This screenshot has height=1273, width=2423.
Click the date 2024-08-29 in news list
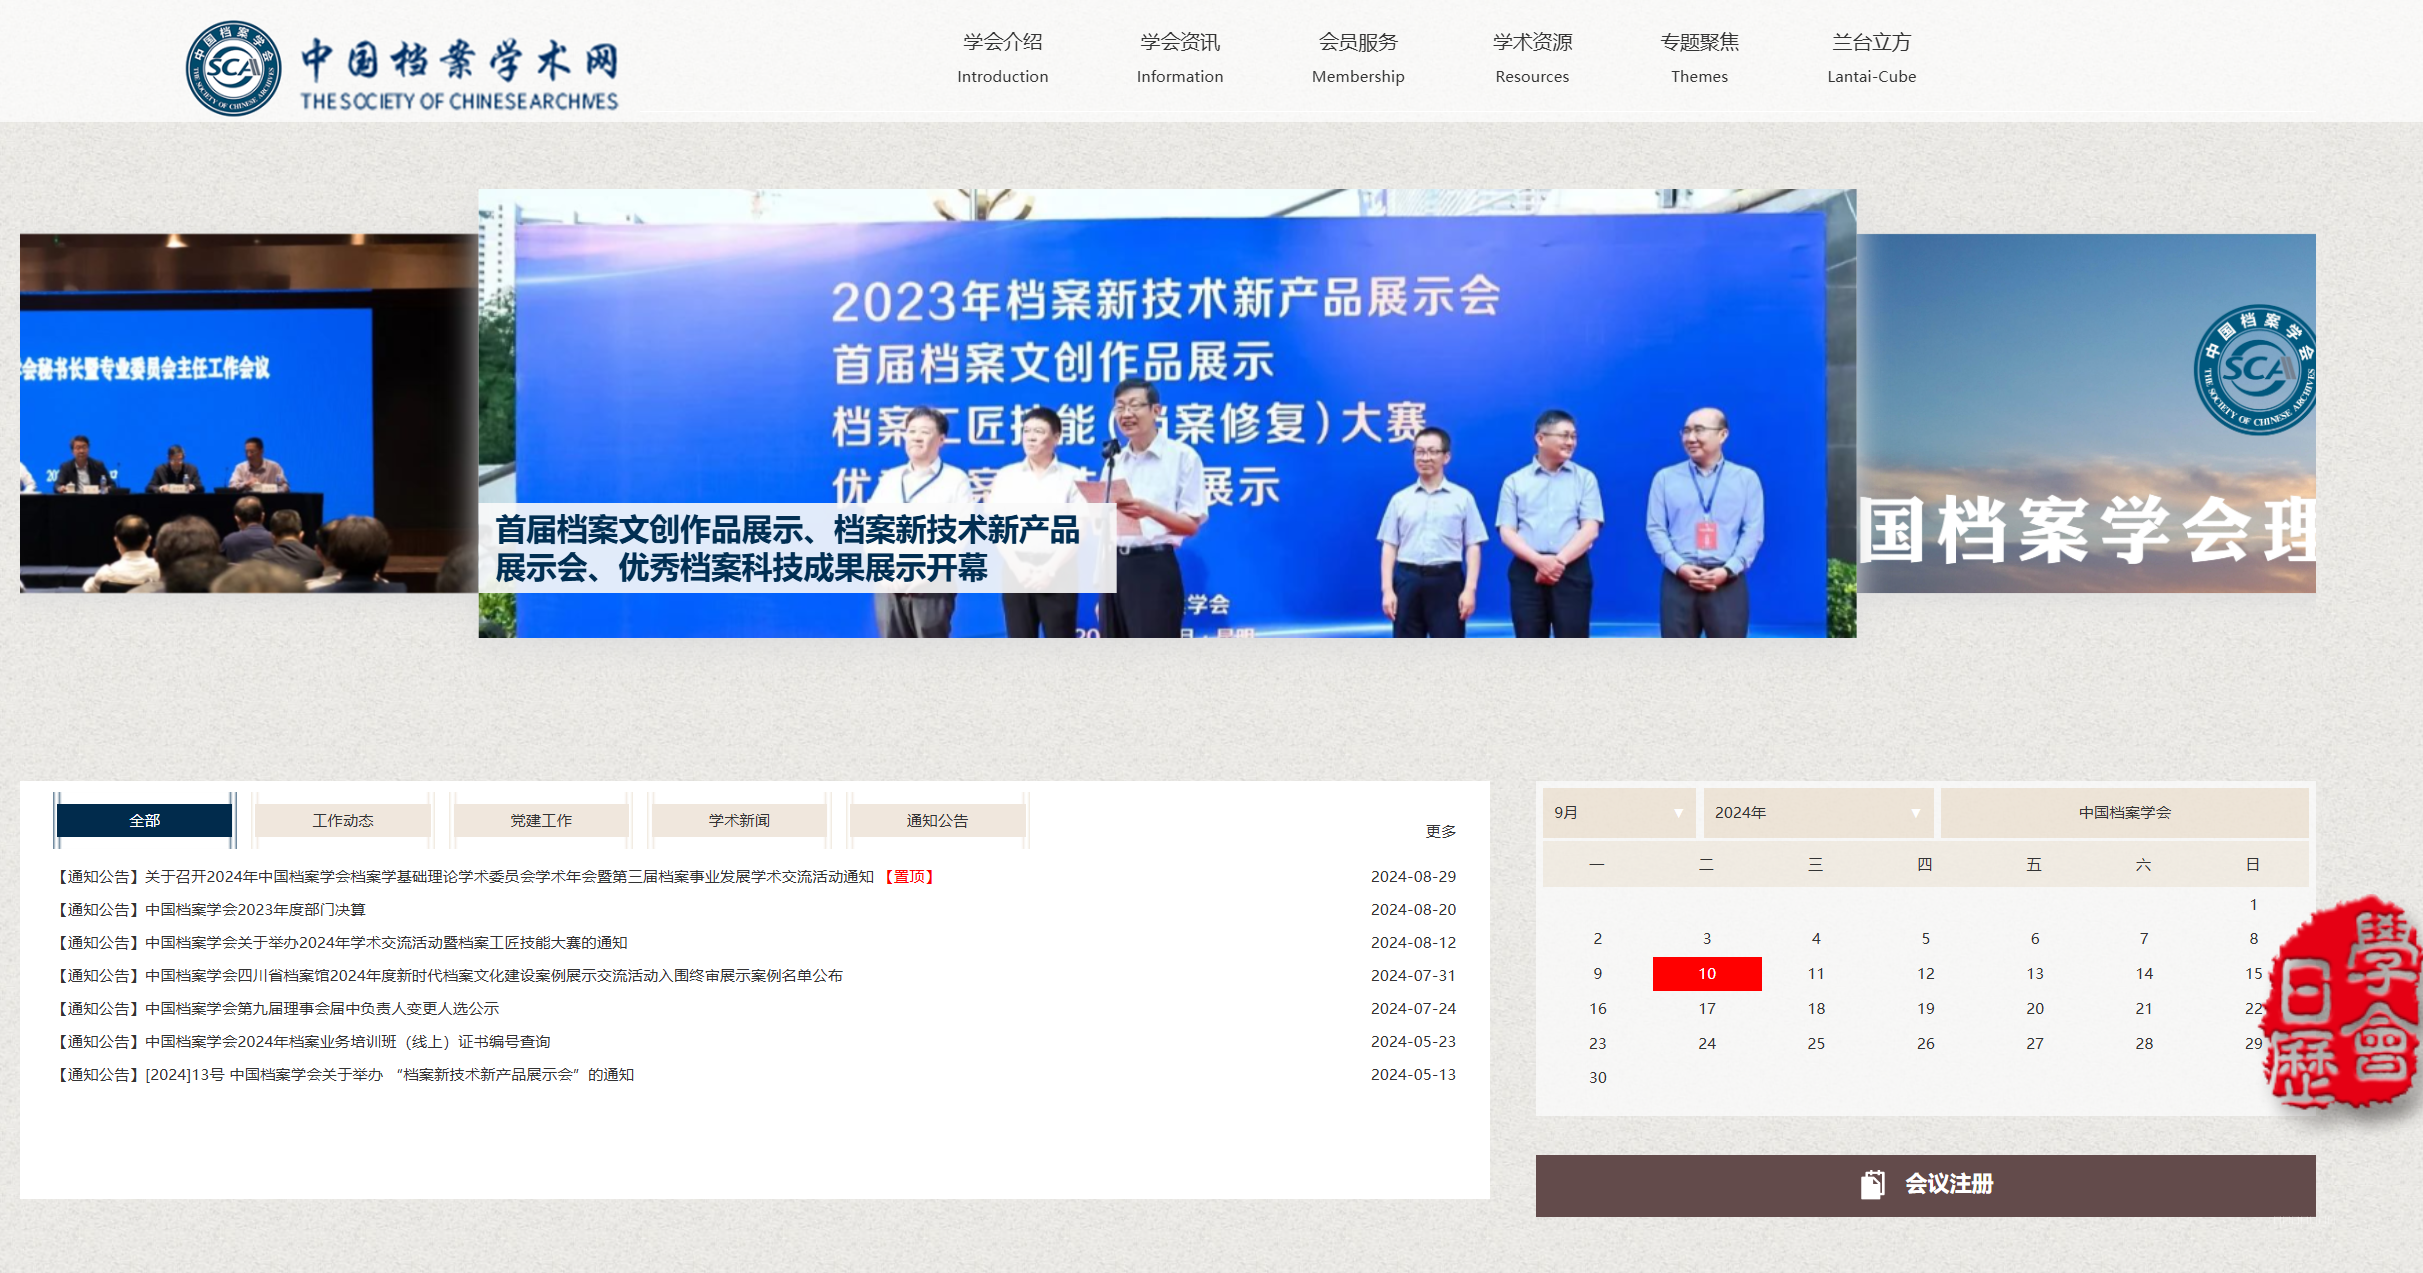[x=1413, y=876]
